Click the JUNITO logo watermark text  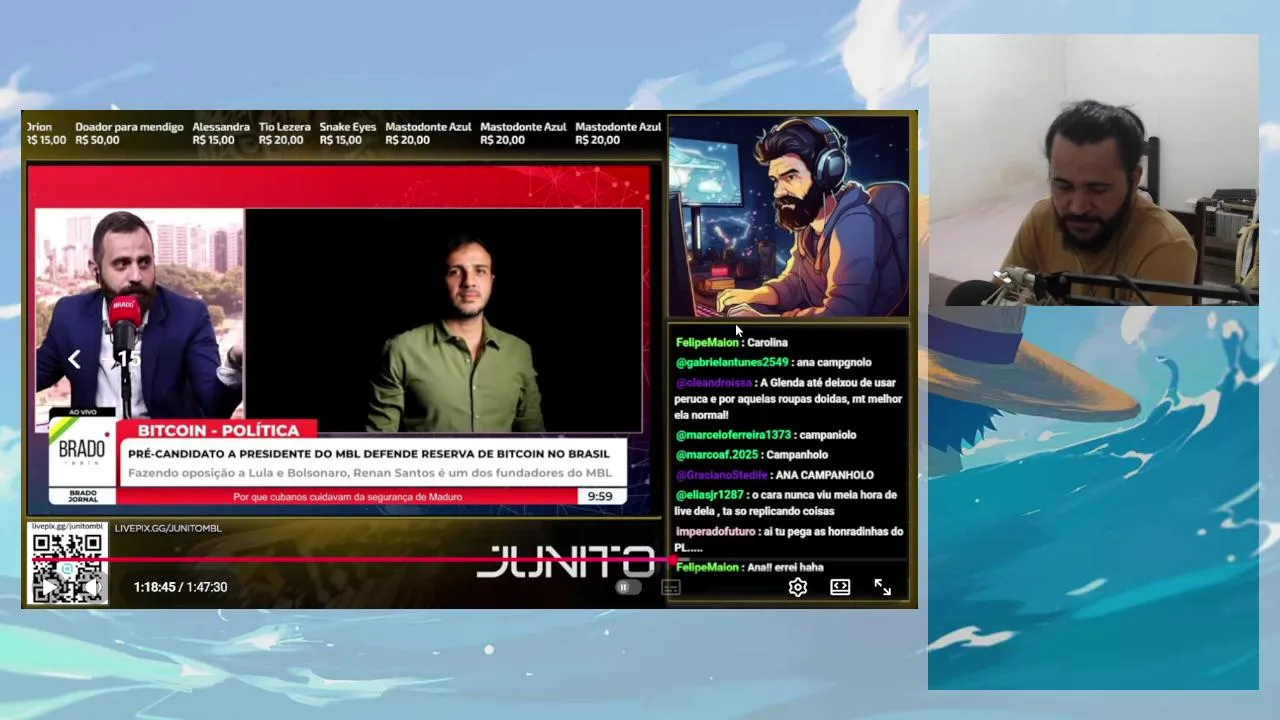coord(566,562)
